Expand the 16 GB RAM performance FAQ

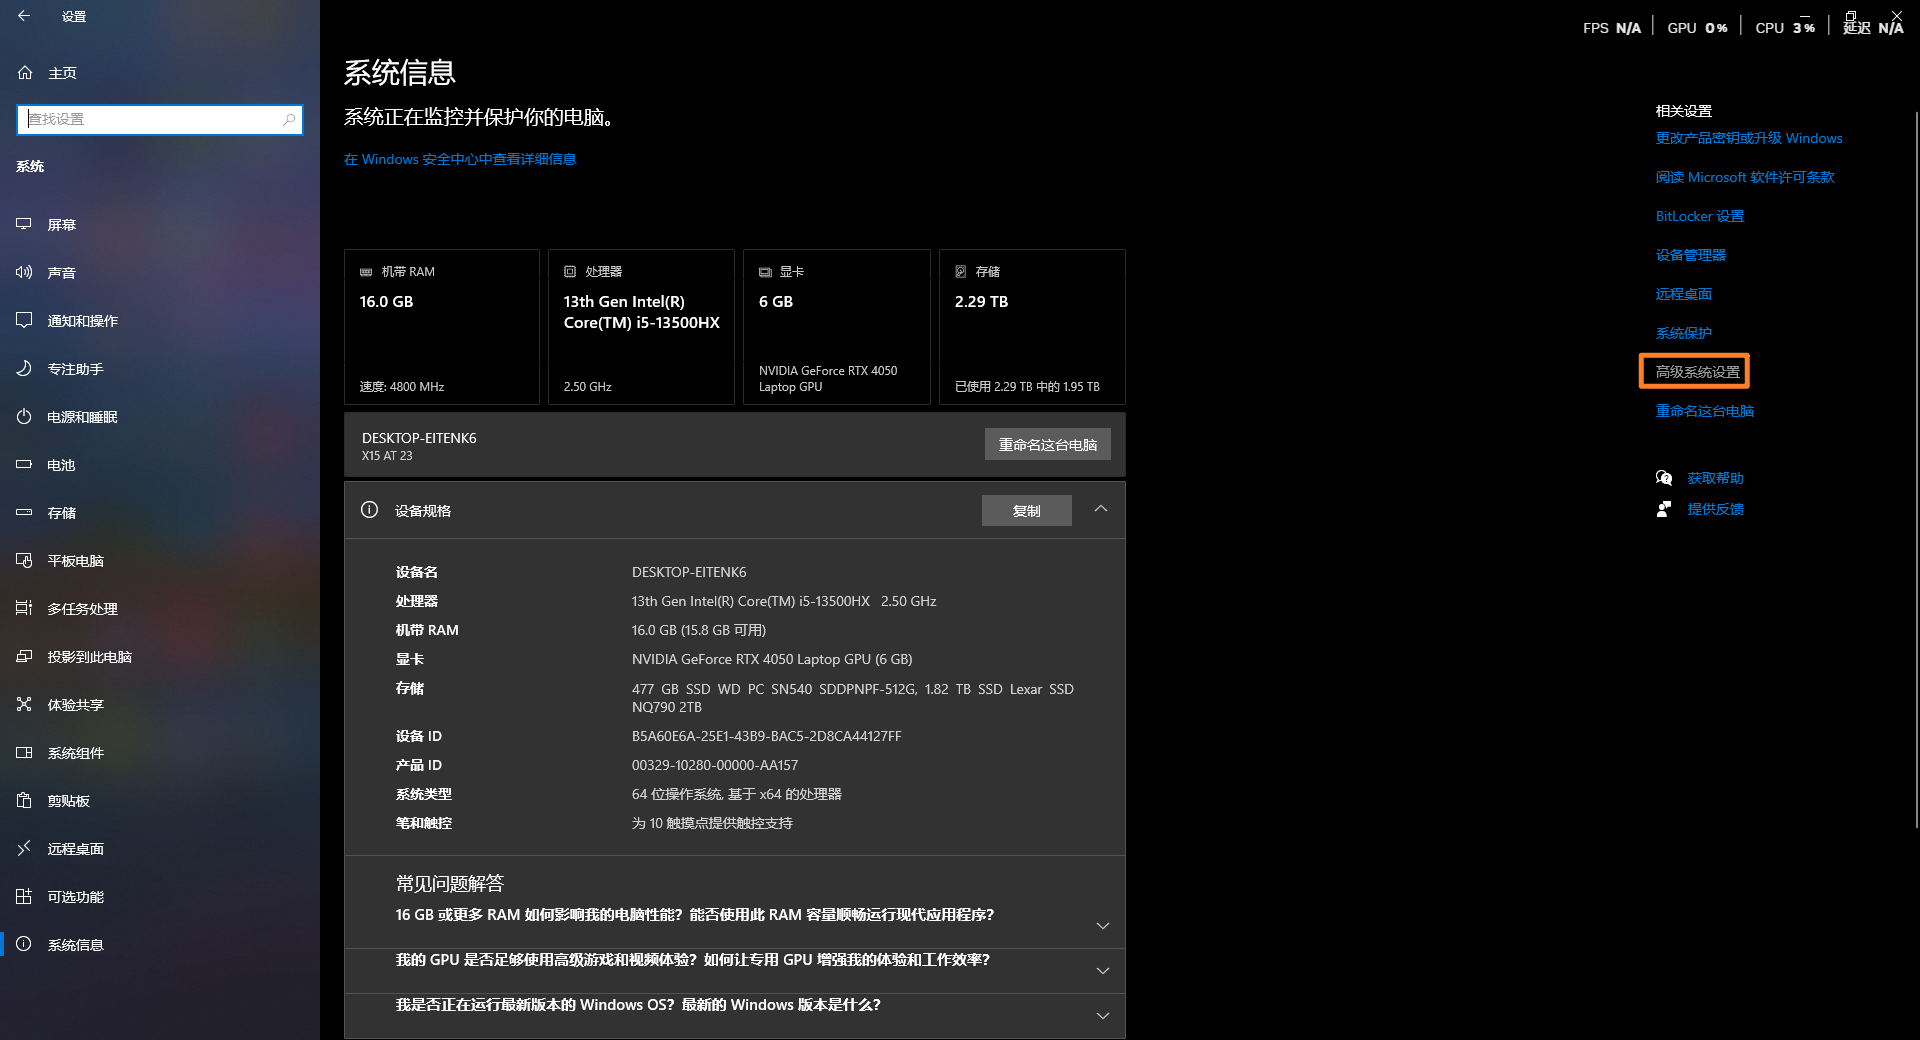pyautogui.click(x=1103, y=926)
